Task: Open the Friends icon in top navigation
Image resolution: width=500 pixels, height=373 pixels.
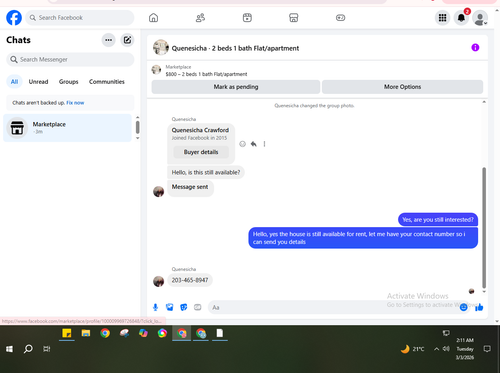Action: pyautogui.click(x=200, y=18)
